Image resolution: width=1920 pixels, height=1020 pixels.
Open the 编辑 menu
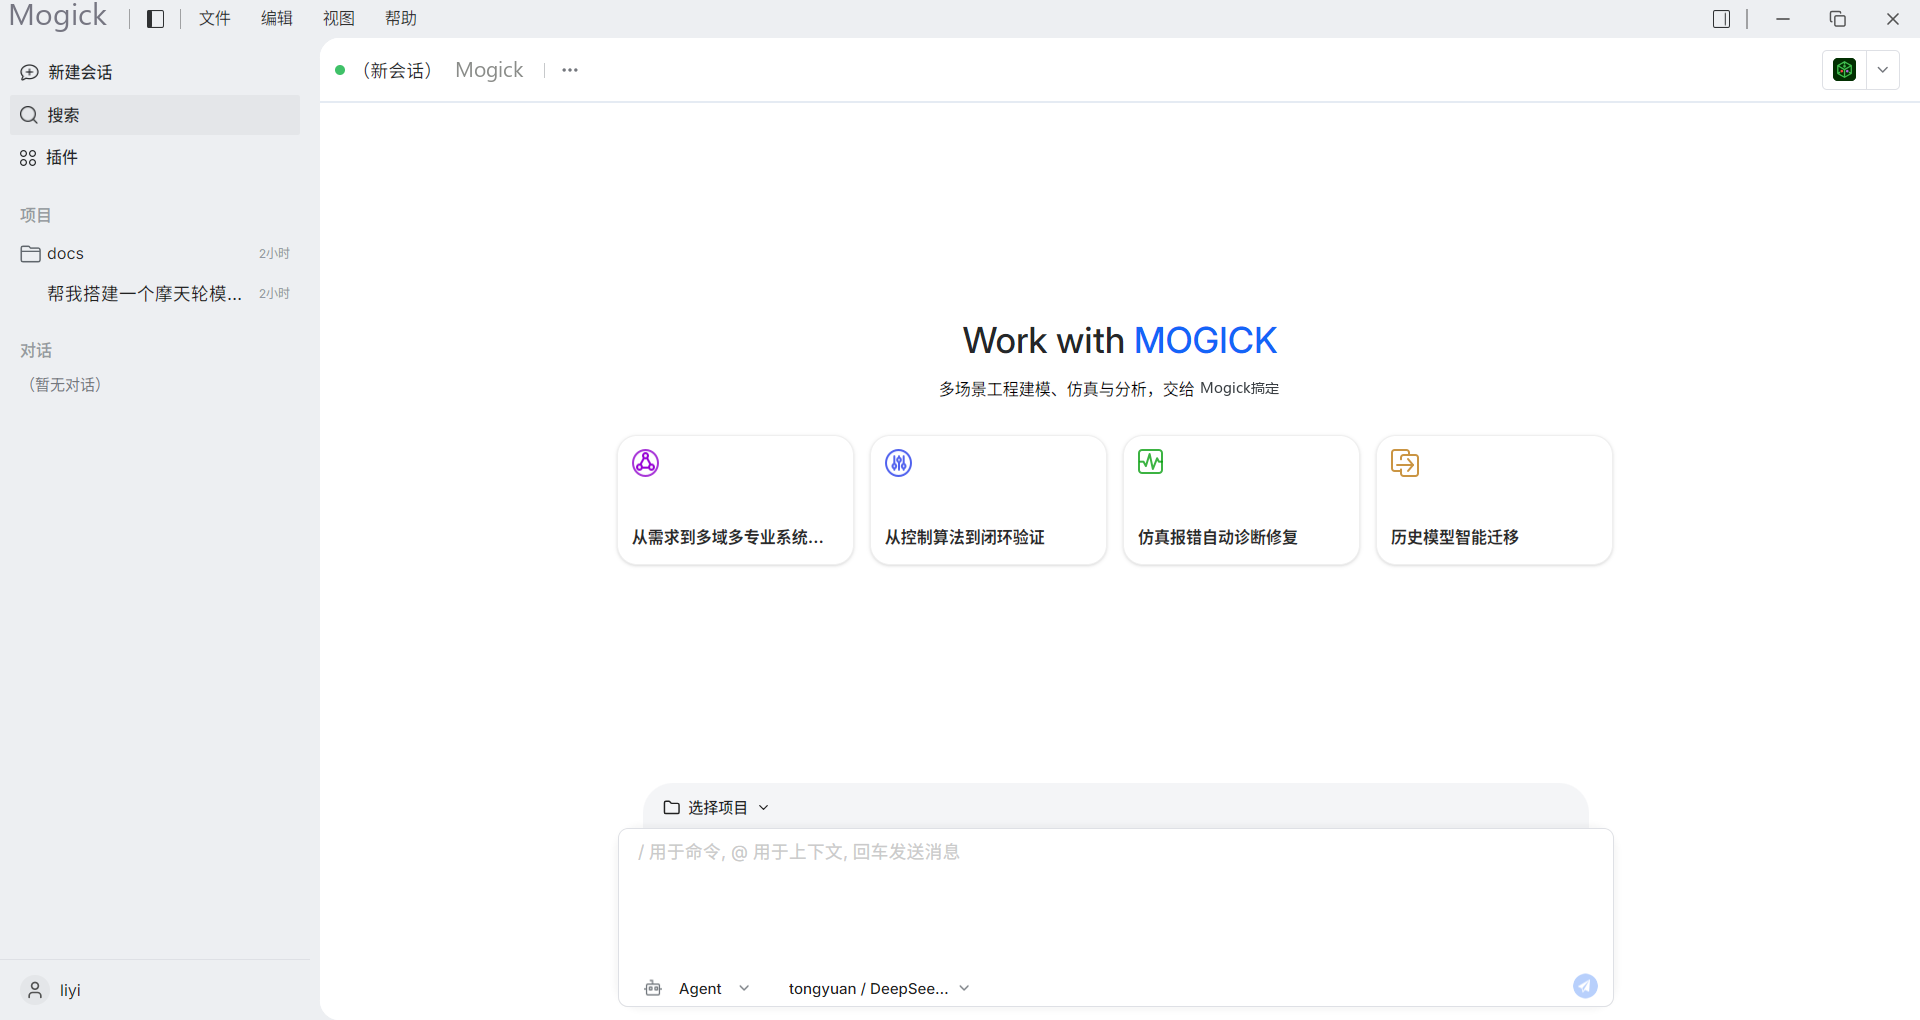coord(277,19)
